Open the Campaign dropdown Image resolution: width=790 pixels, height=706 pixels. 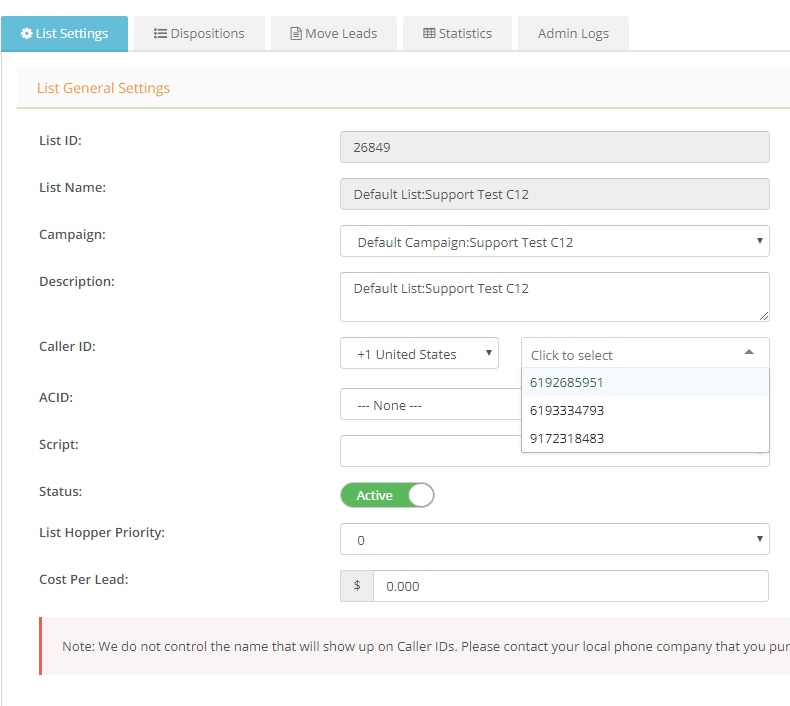pos(555,241)
